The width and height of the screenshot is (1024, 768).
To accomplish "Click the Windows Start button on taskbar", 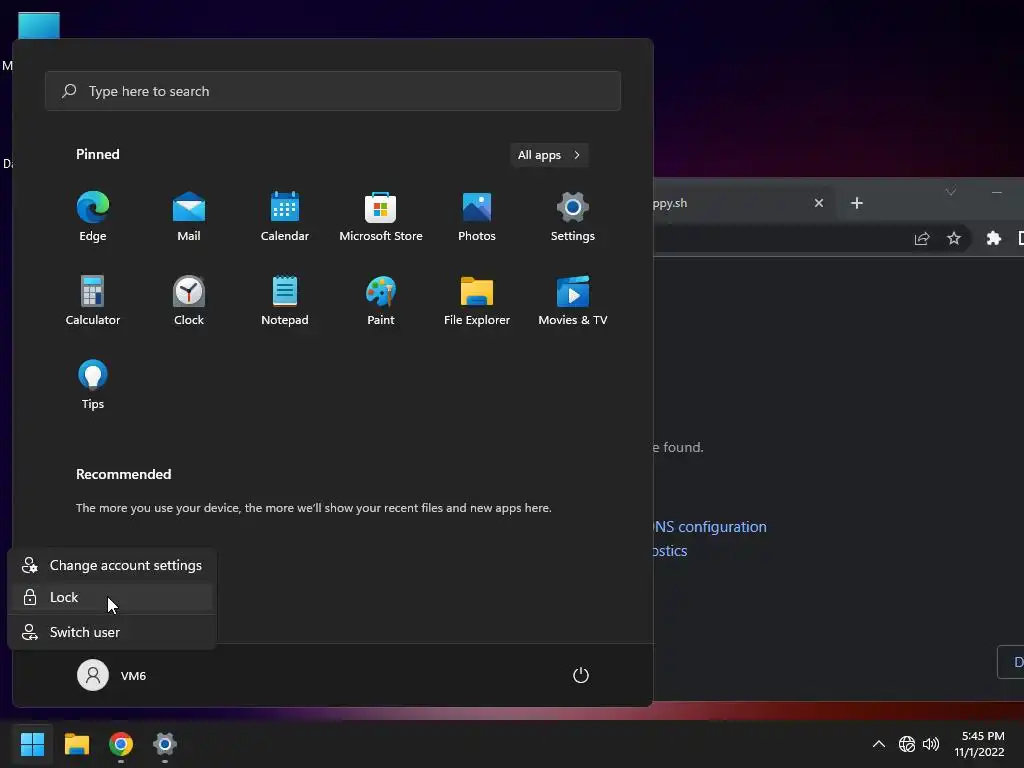I will (x=32, y=744).
